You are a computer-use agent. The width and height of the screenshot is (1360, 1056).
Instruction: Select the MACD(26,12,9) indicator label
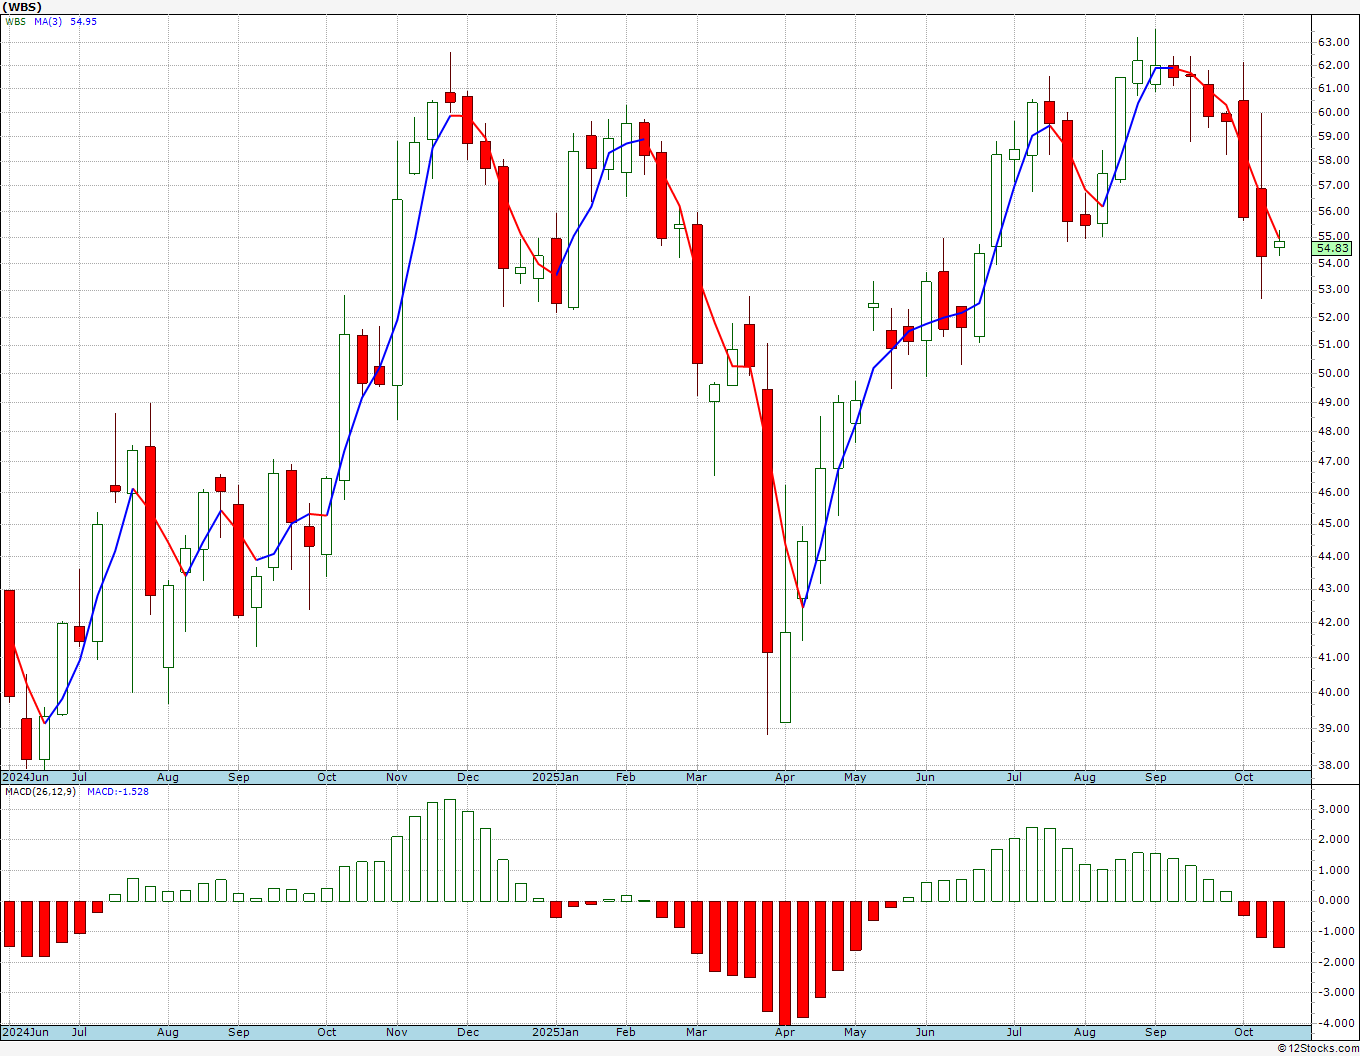[40, 792]
